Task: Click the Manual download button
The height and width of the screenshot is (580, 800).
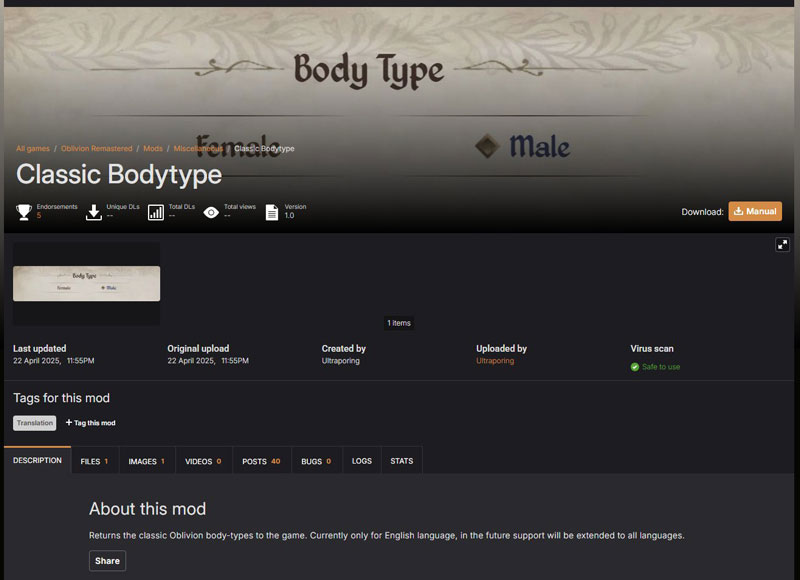Action: click(x=755, y=211)
